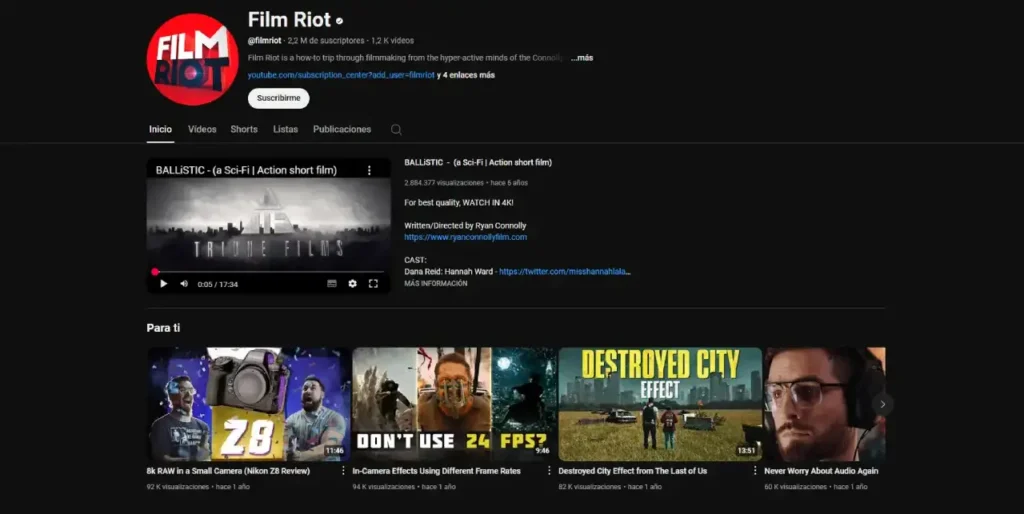Open the channel search magnifier icon
Screen dimensions: 1024x514
click(x=396, y=129)
